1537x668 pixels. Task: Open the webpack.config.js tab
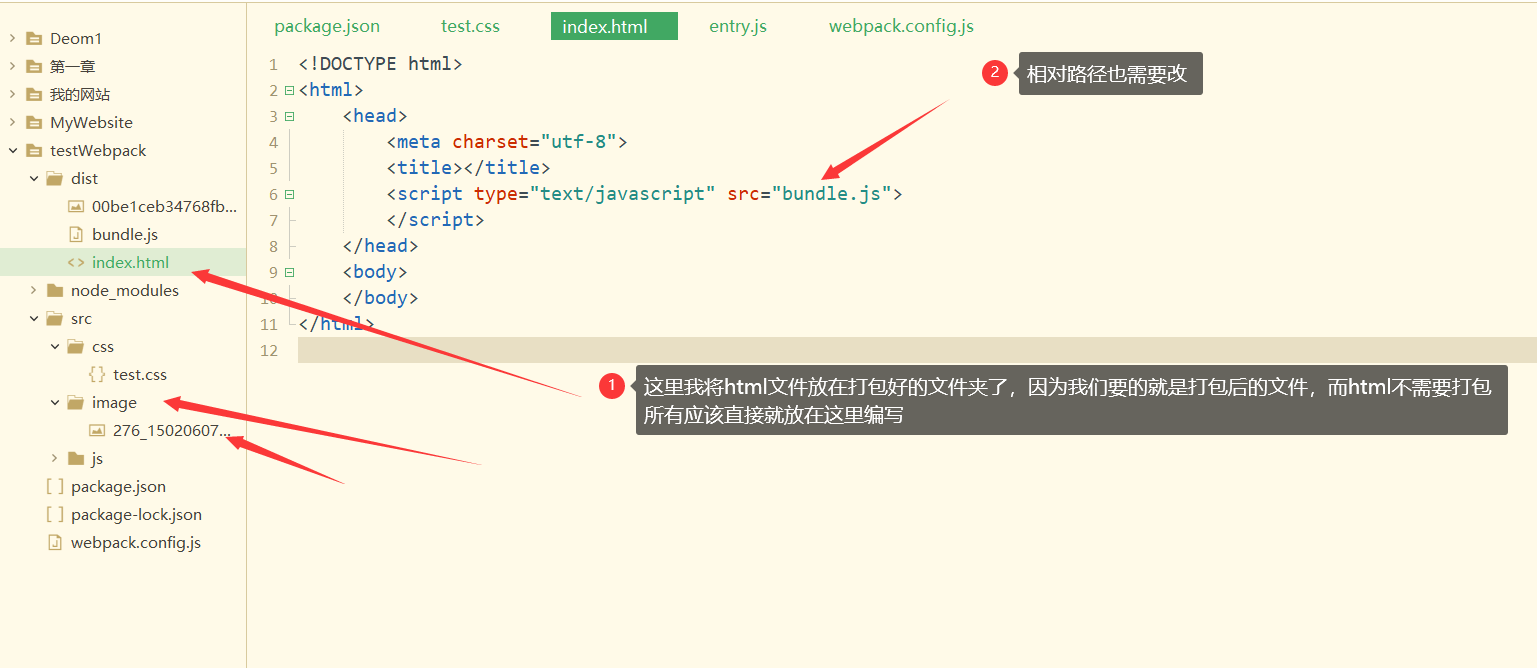tap(901, 26)
